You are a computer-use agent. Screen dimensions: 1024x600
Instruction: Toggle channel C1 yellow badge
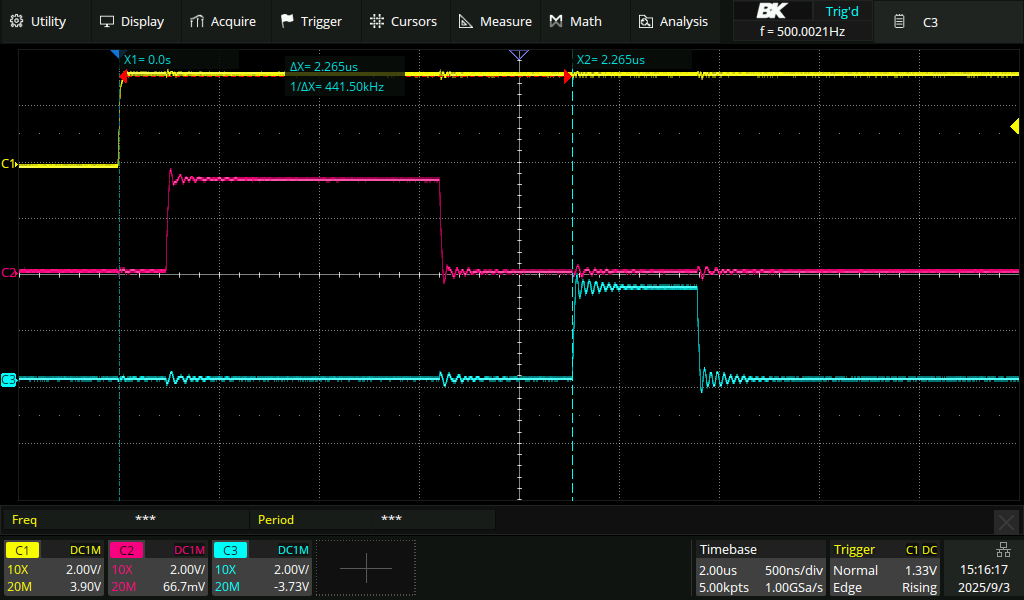(x=22, y=550)
